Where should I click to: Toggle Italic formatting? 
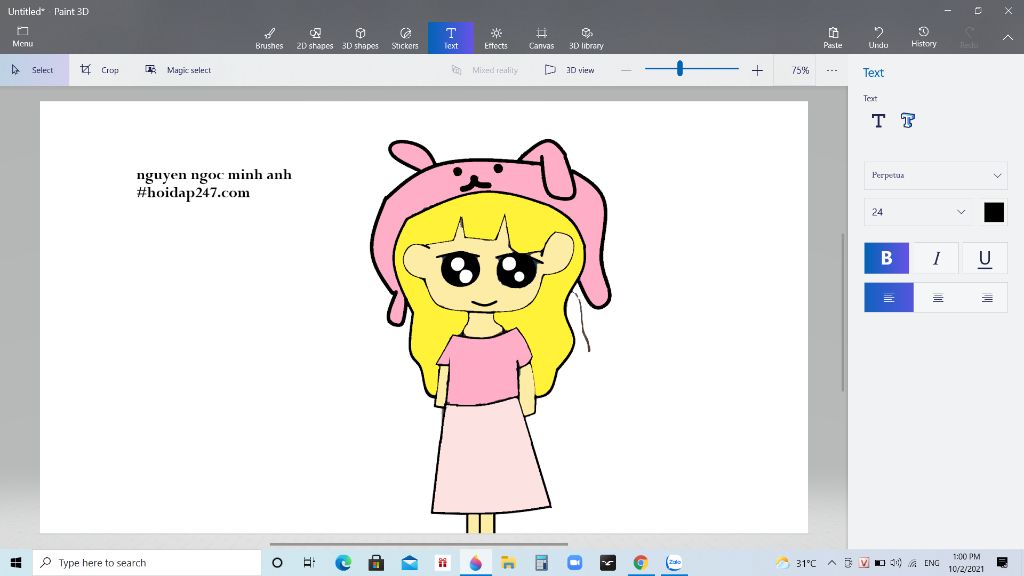point(936,258)
